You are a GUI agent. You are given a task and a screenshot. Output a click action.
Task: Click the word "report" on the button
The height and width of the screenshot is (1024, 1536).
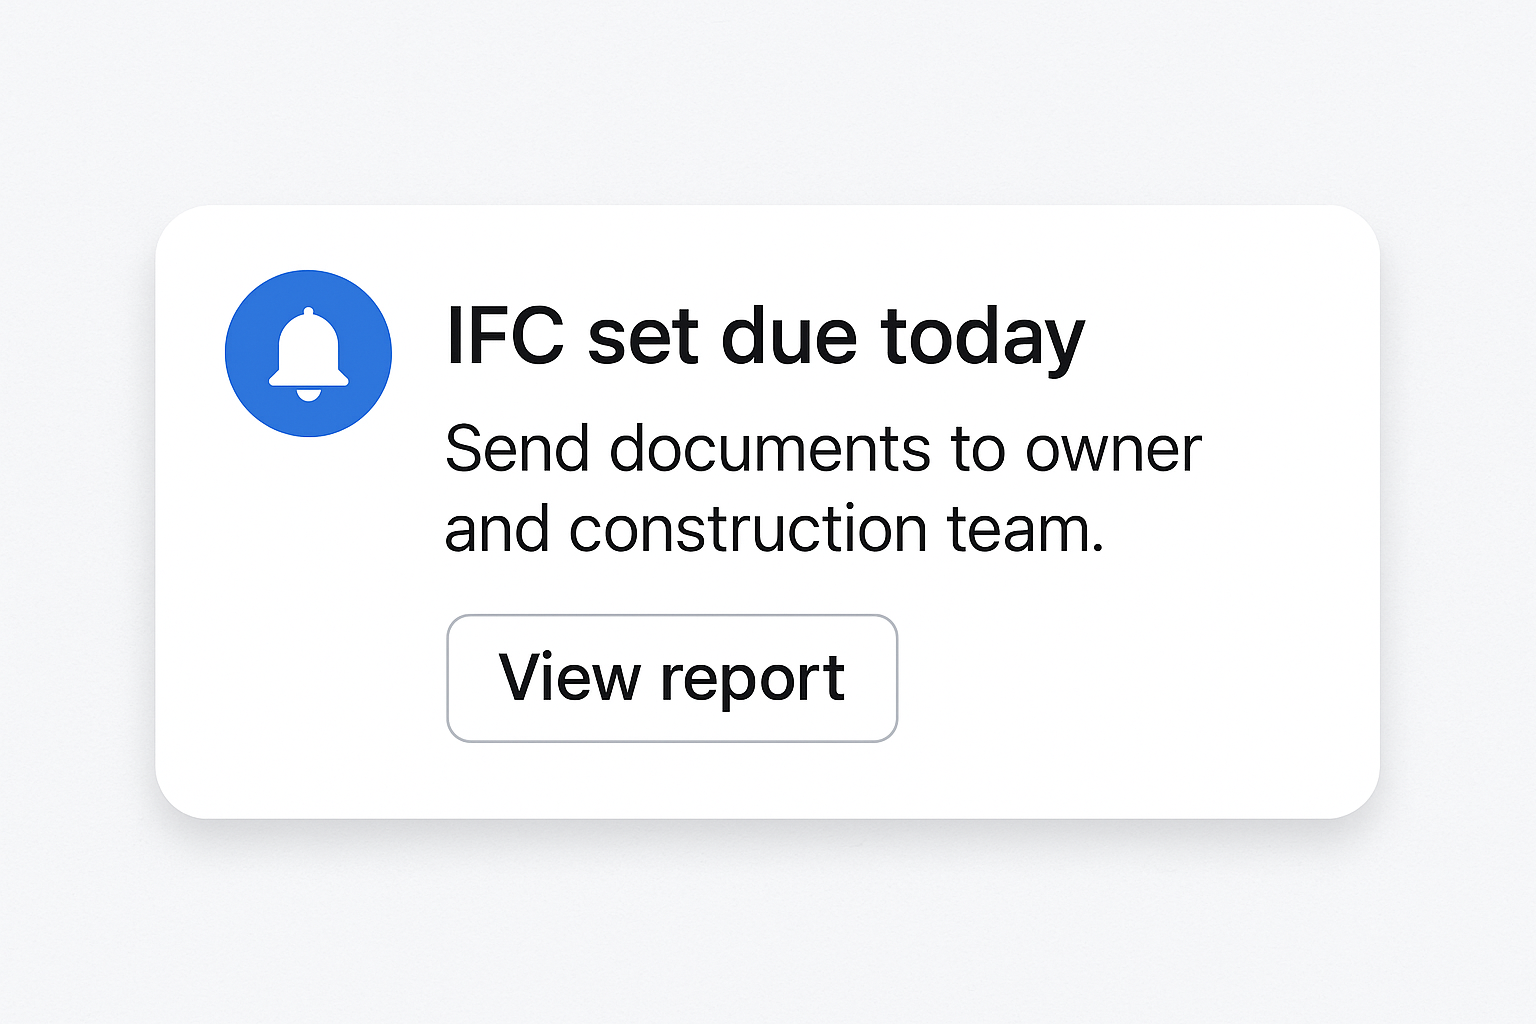(x=752, y=680)
